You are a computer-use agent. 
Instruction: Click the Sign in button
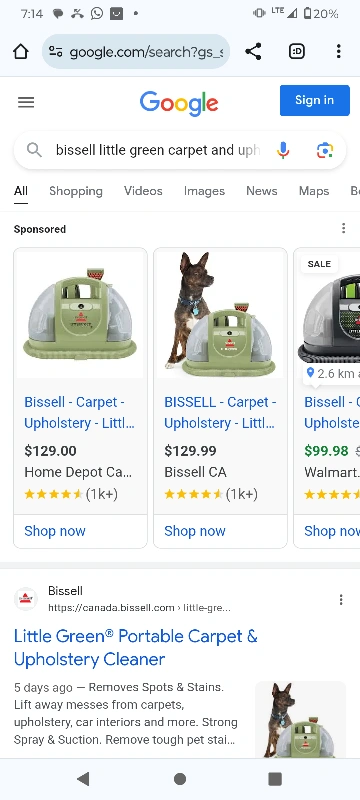[315, 101]
